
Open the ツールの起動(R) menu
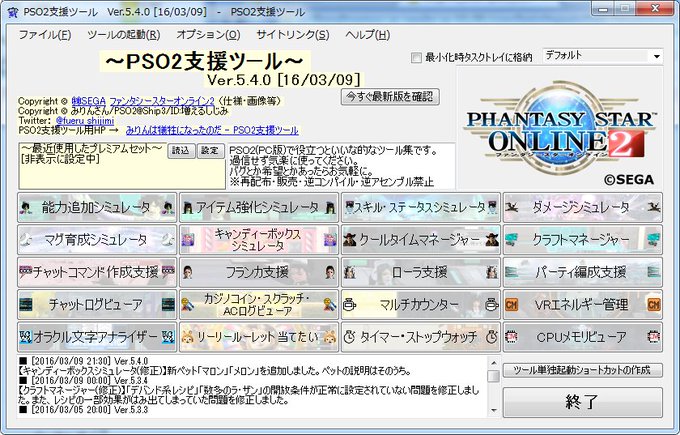coord(124,35)
